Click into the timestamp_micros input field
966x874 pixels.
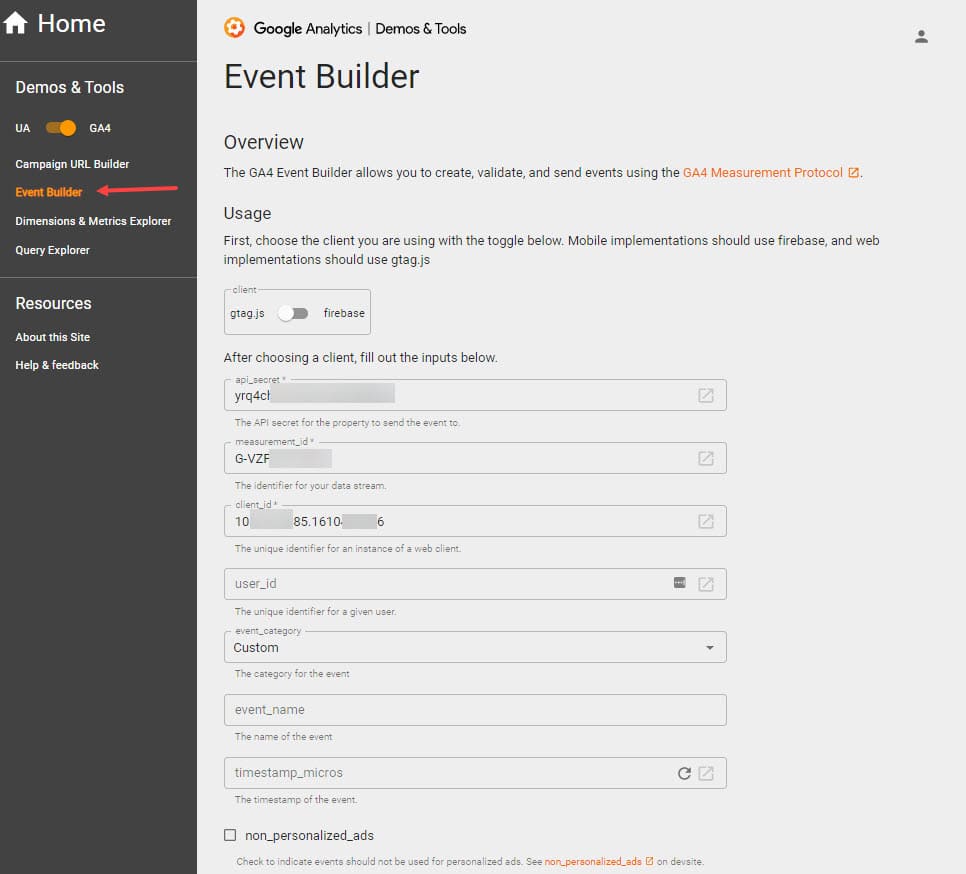pyautogui.click(x=475, y=773)
